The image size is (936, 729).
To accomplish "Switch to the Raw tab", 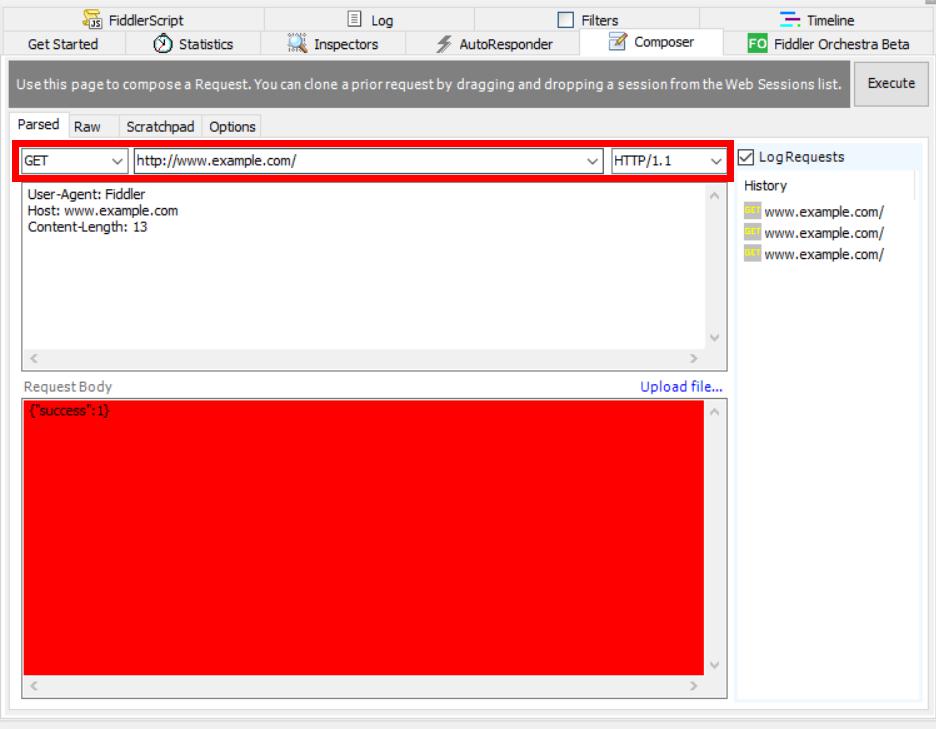I will point(87,127).
